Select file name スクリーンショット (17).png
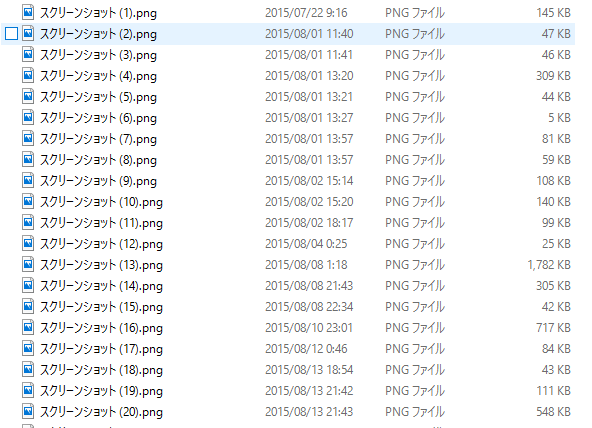 [x=101, y=349]
